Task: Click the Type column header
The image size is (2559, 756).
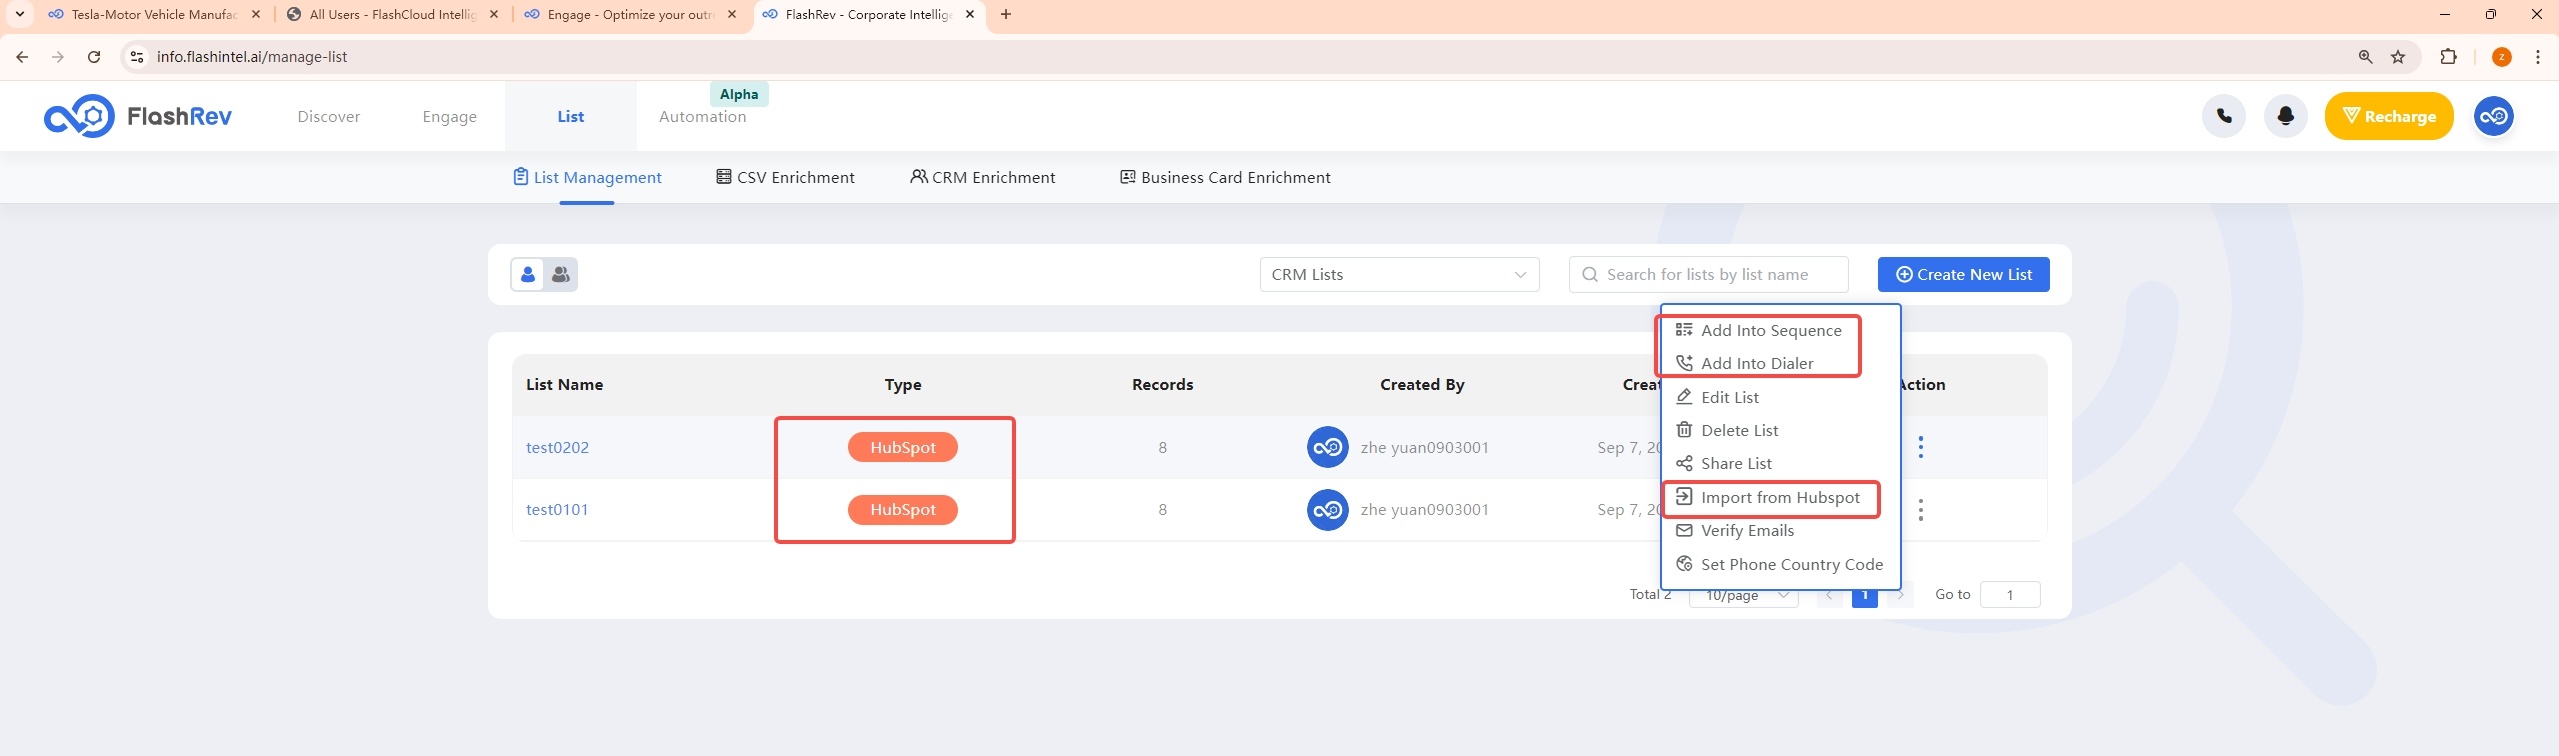Action: [903, 385]
